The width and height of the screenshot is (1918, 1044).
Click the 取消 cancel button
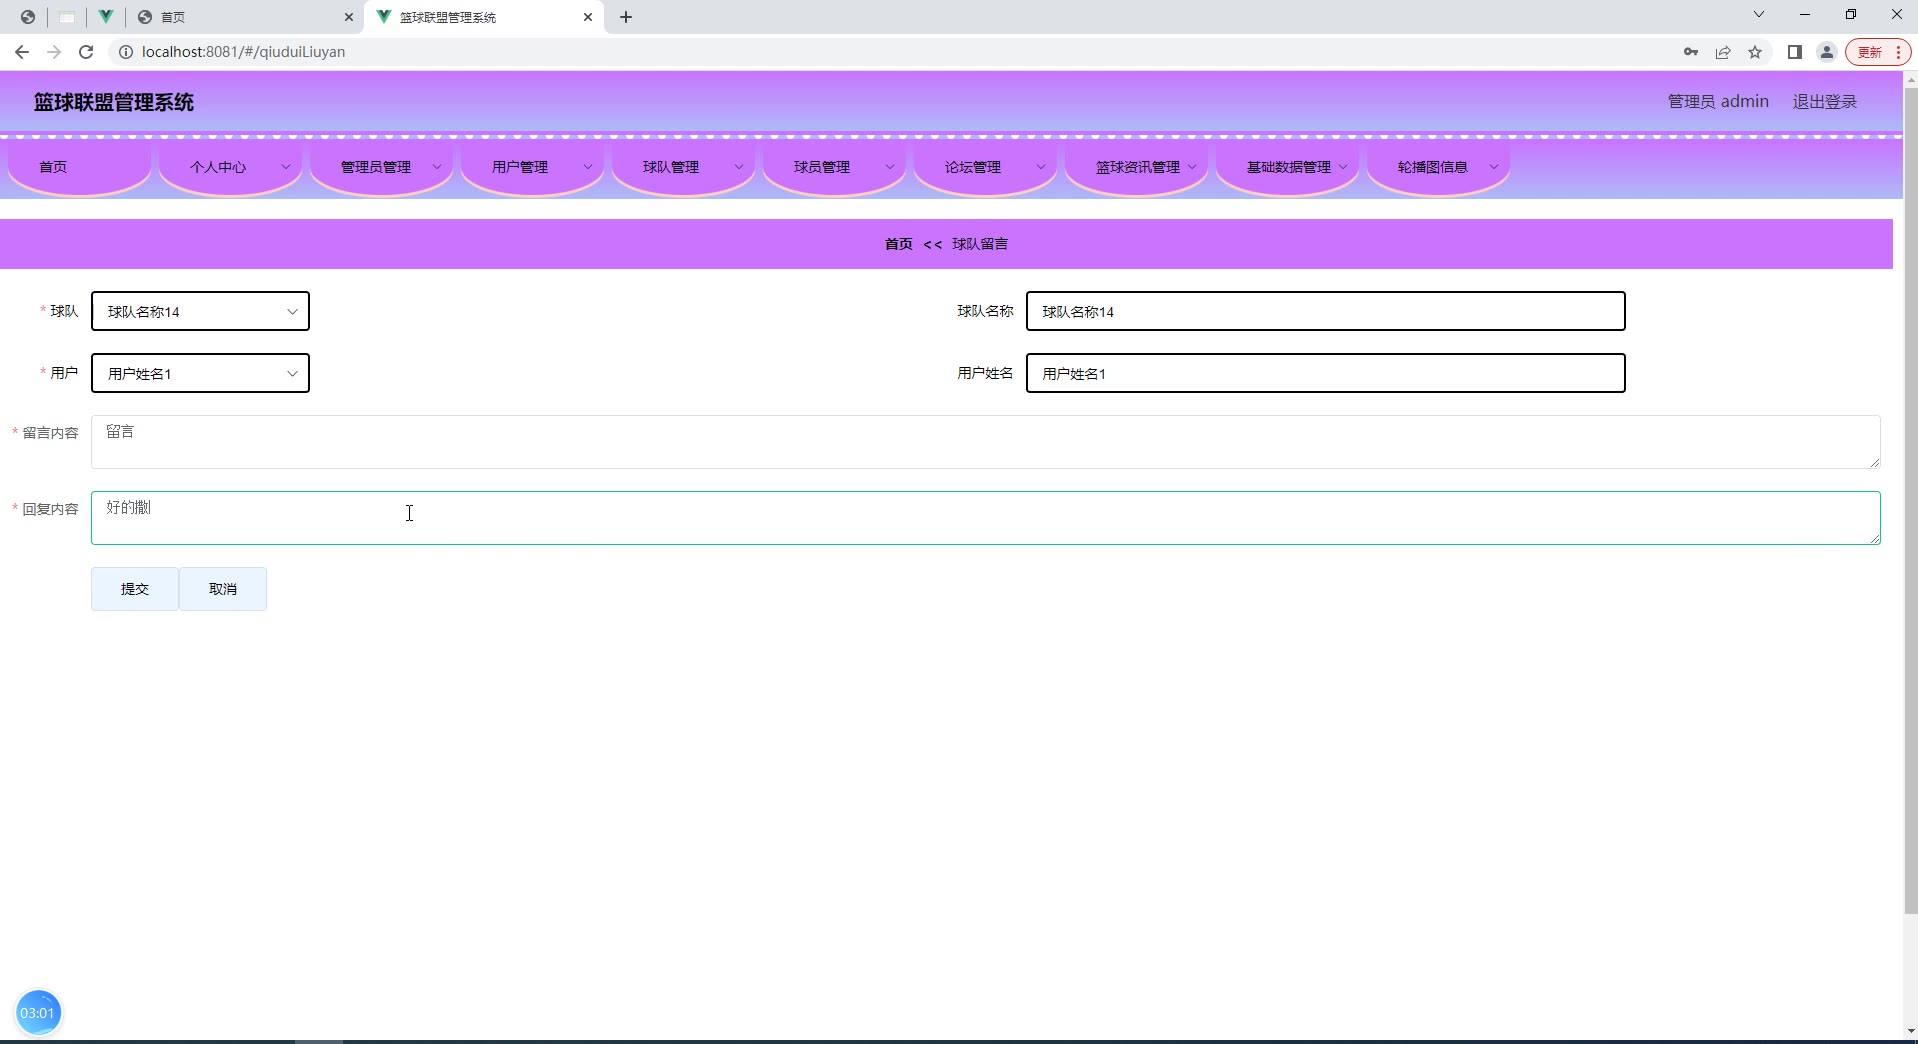point(223,589)
